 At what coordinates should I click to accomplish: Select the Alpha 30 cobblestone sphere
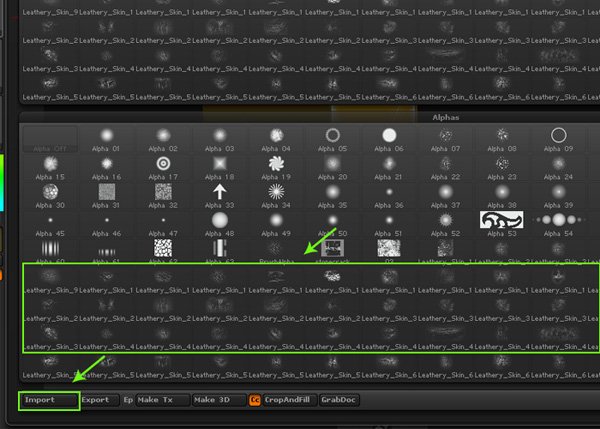coord(50,197)
